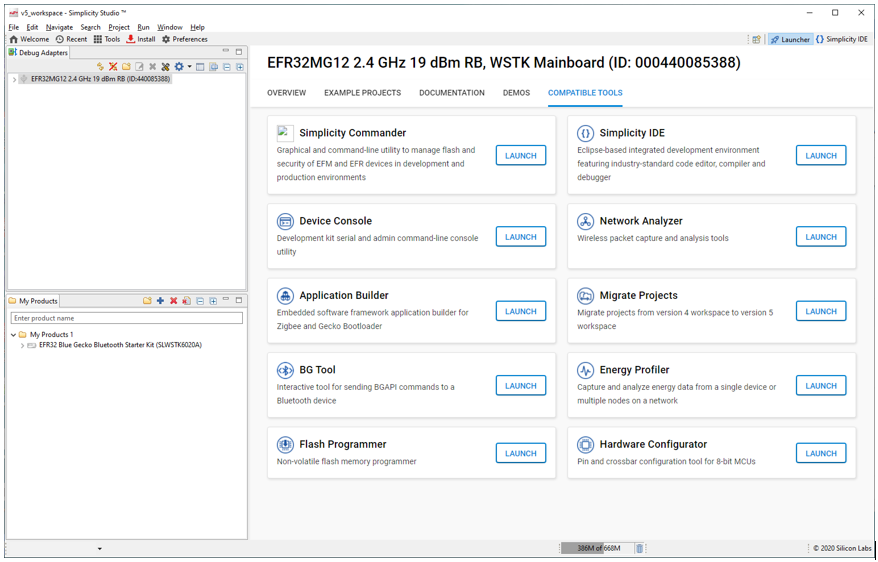Click the Hardware Configurator chip icon
The height and width of the screenshot is (562, 878).
click(x=585, y=444)
